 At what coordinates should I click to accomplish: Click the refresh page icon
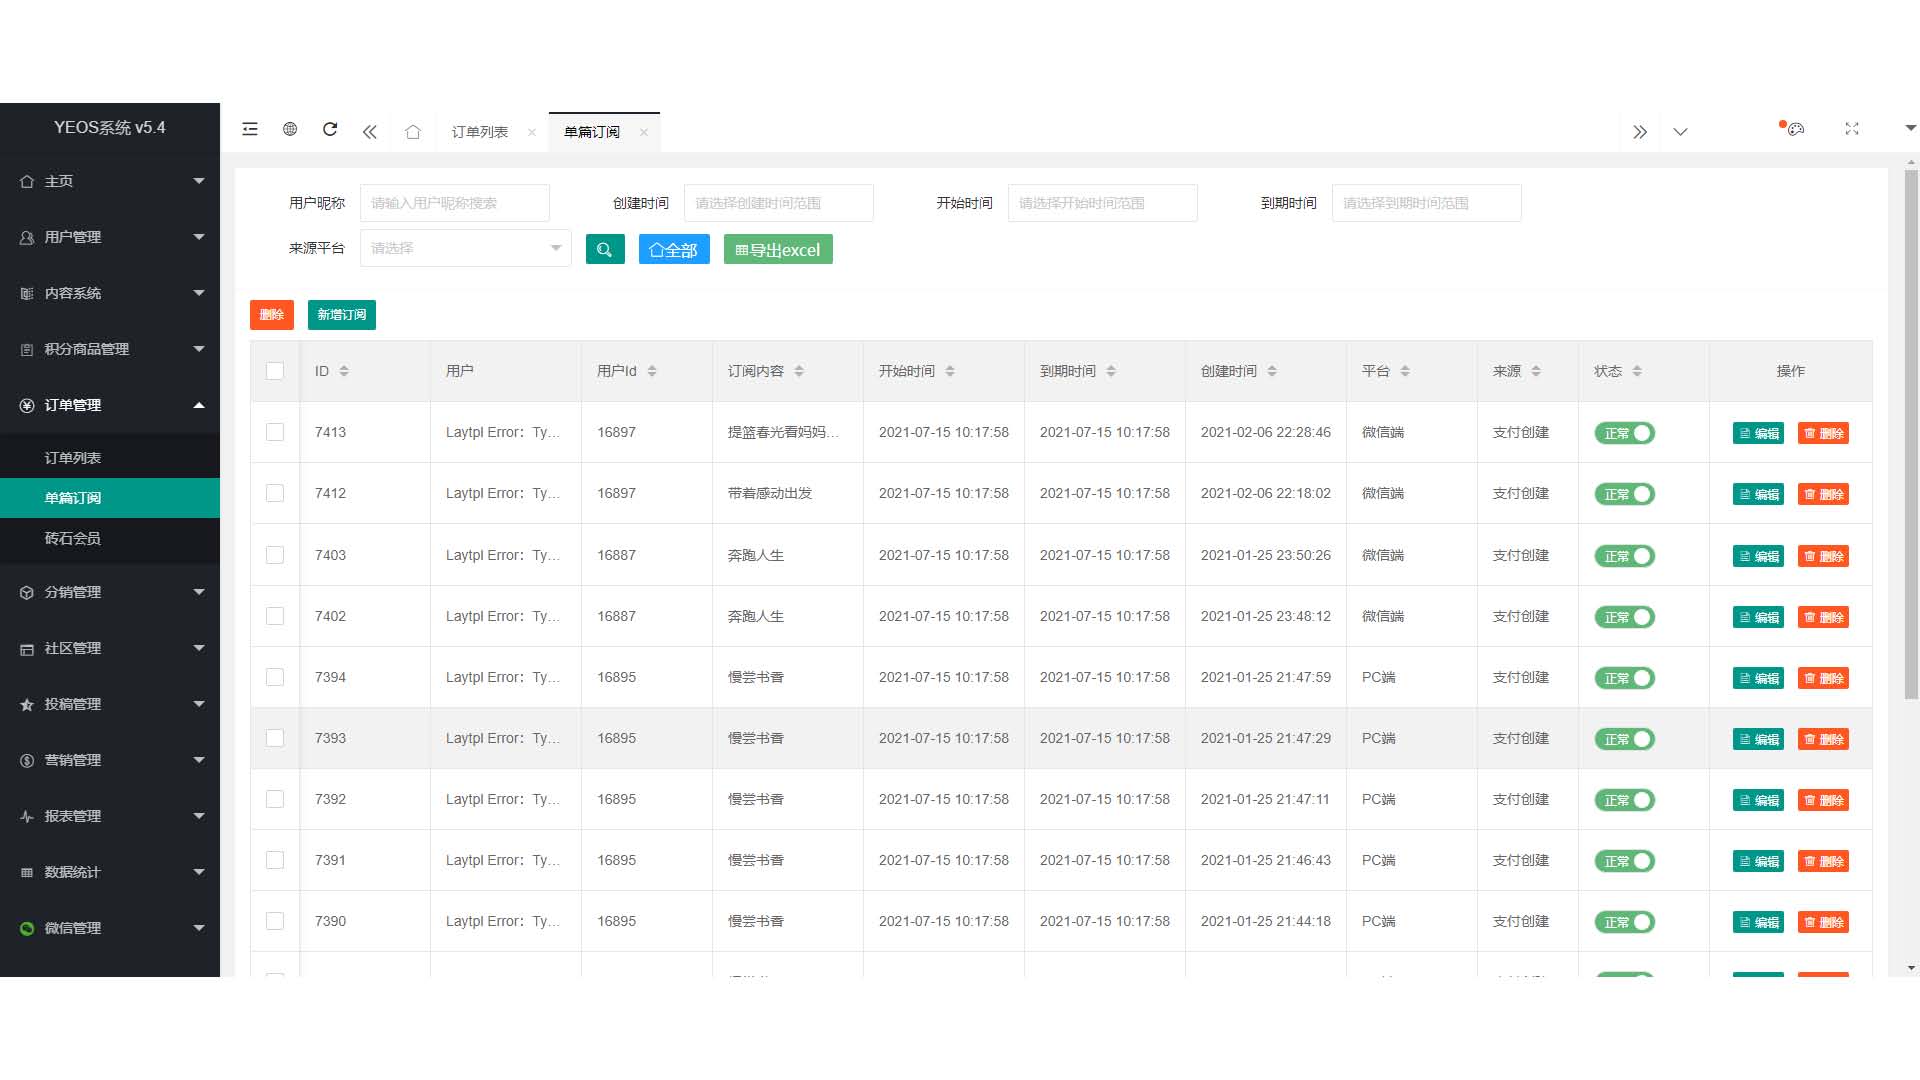[330, 129]
